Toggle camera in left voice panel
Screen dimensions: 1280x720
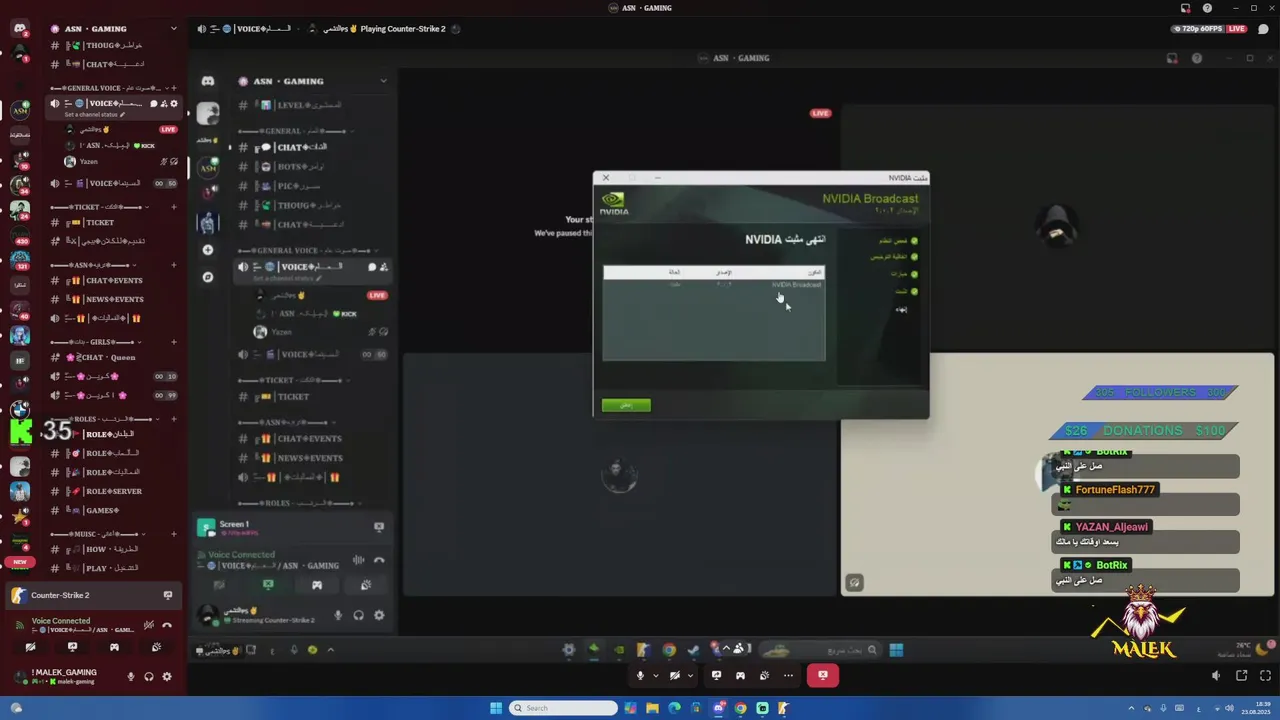30,647
